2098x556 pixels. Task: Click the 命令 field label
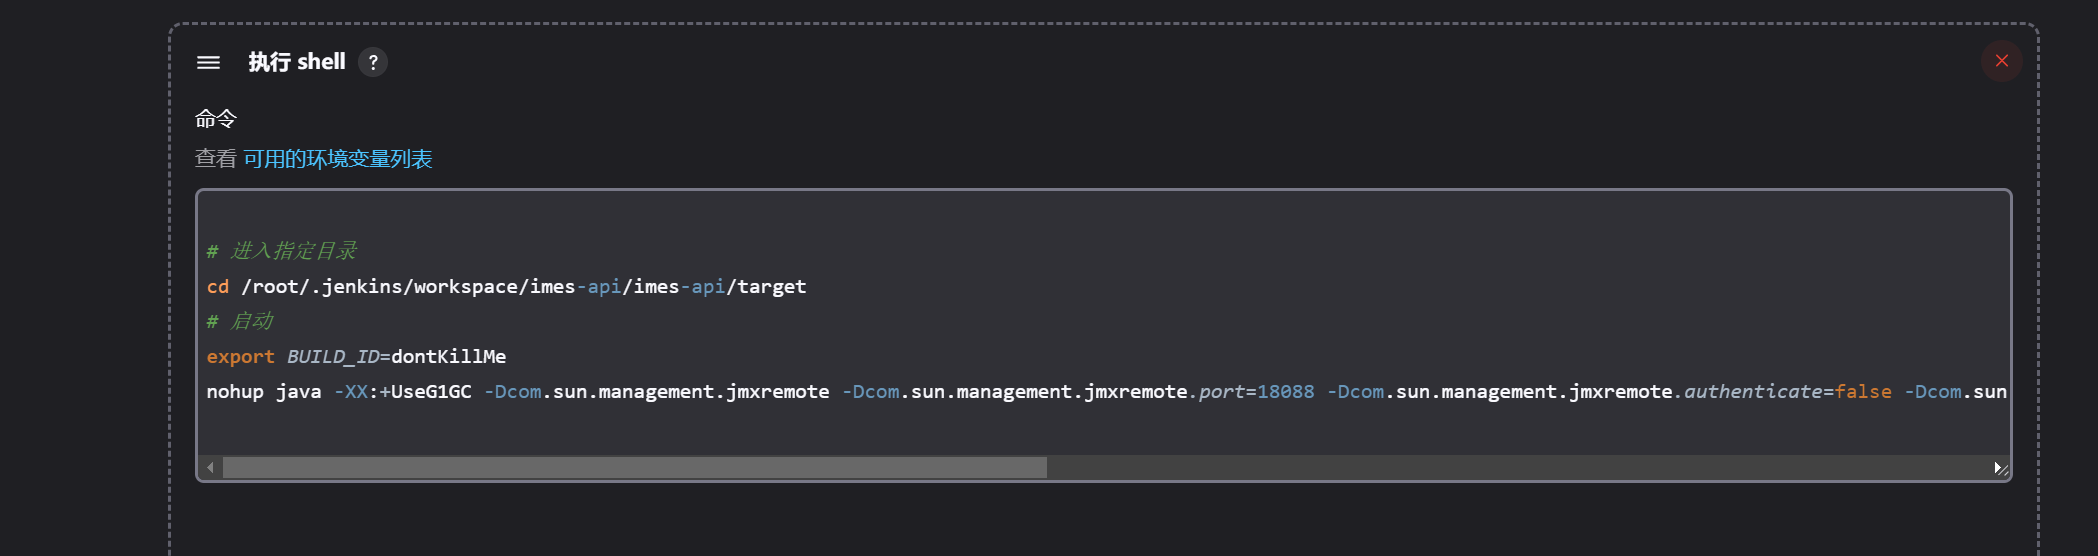pyautogui.click(x=216, y=119)
